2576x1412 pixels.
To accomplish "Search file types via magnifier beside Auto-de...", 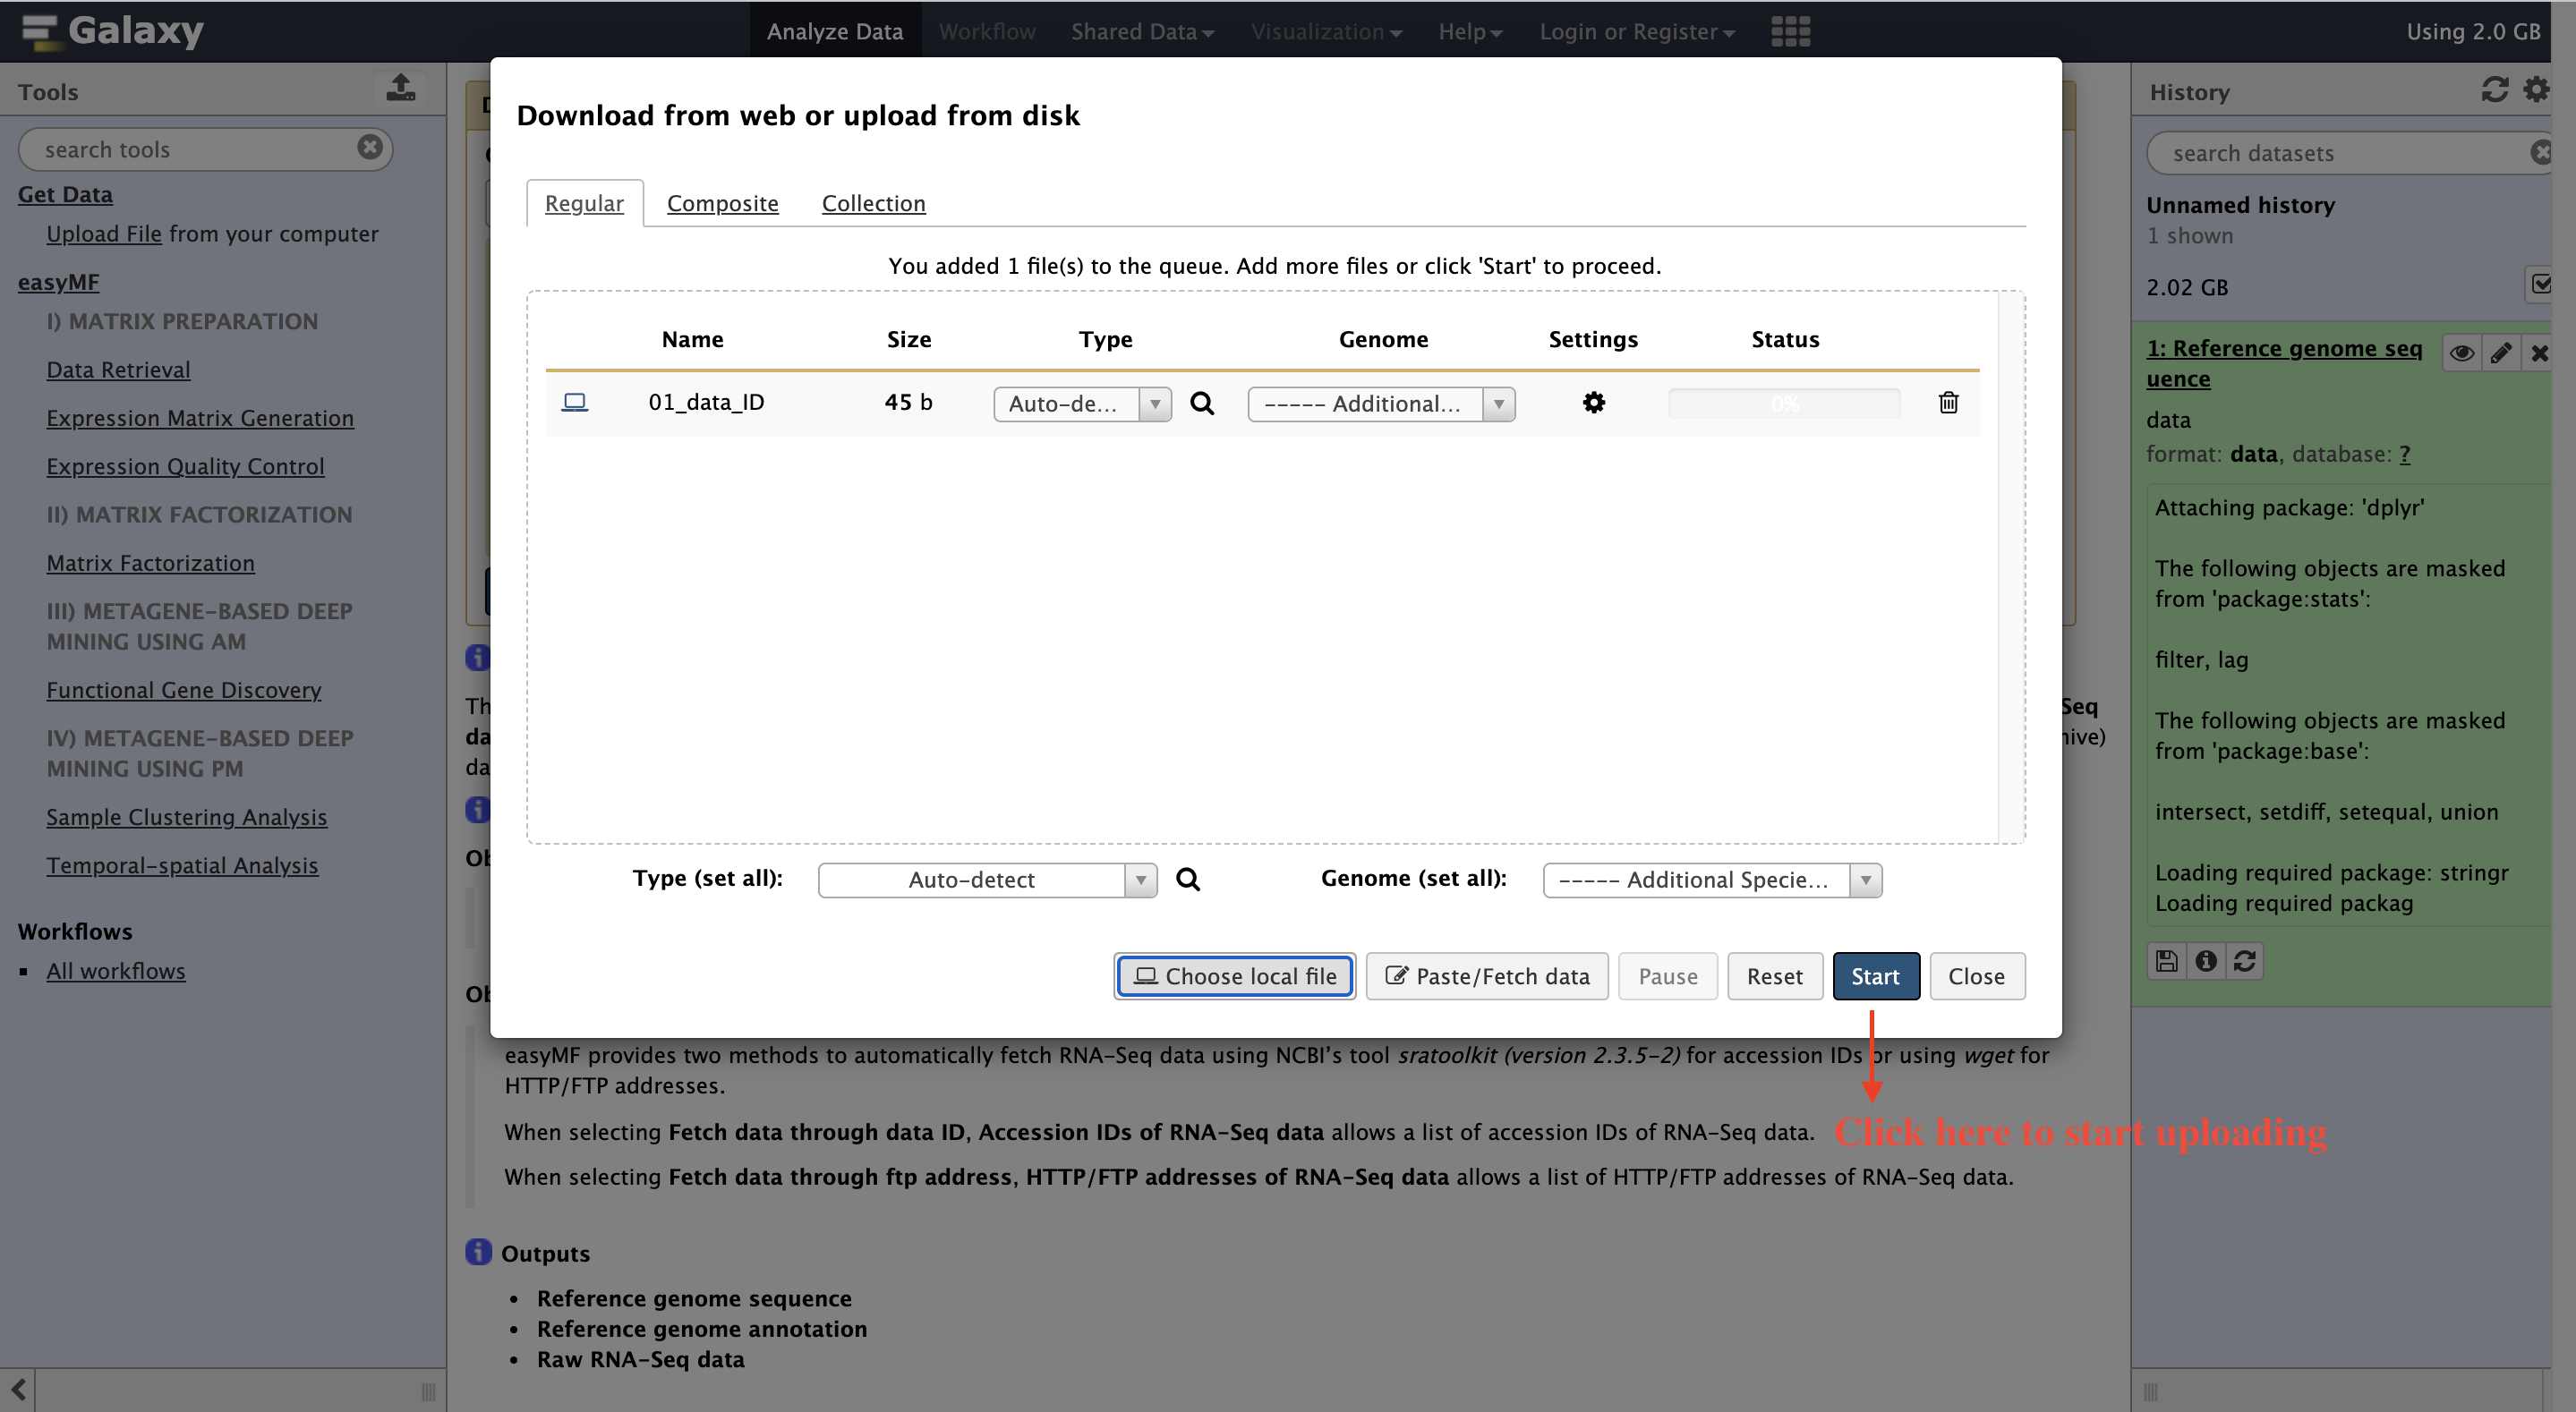I will [x=1201, y=404].
